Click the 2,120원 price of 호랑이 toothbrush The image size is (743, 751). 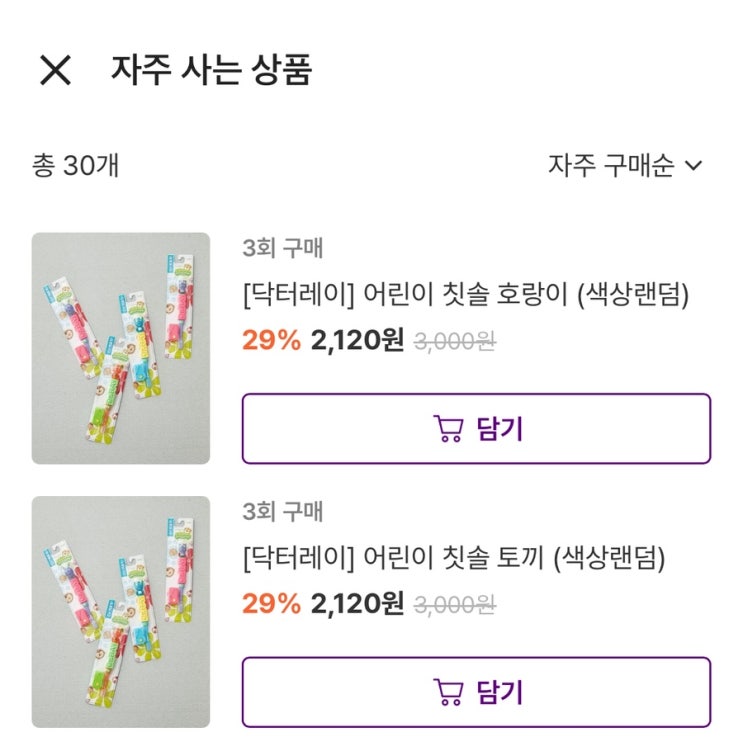[x=357, y=341]
